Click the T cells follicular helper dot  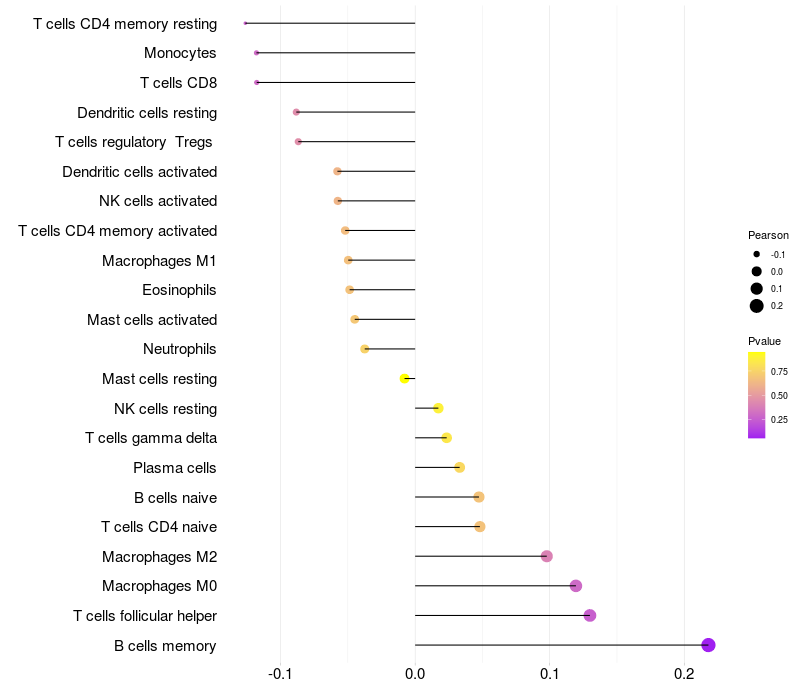(x=590, y=615)
